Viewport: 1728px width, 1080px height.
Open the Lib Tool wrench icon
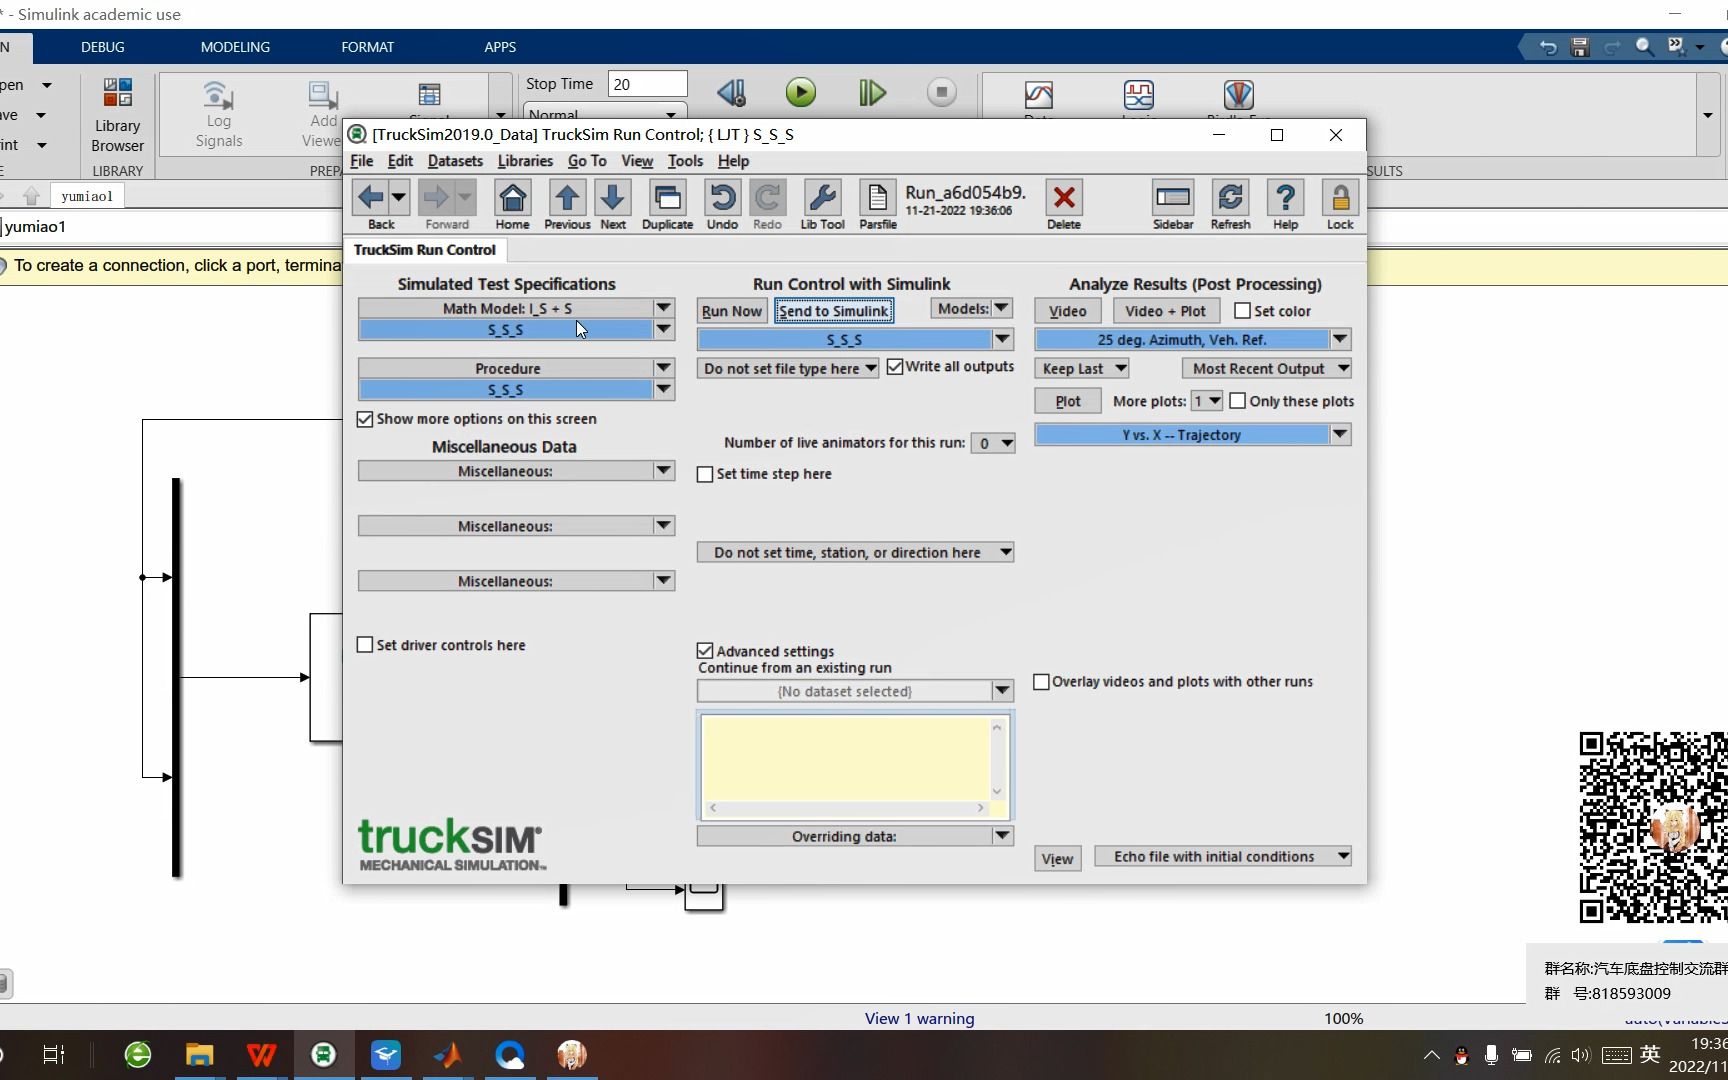coord(822,198)
